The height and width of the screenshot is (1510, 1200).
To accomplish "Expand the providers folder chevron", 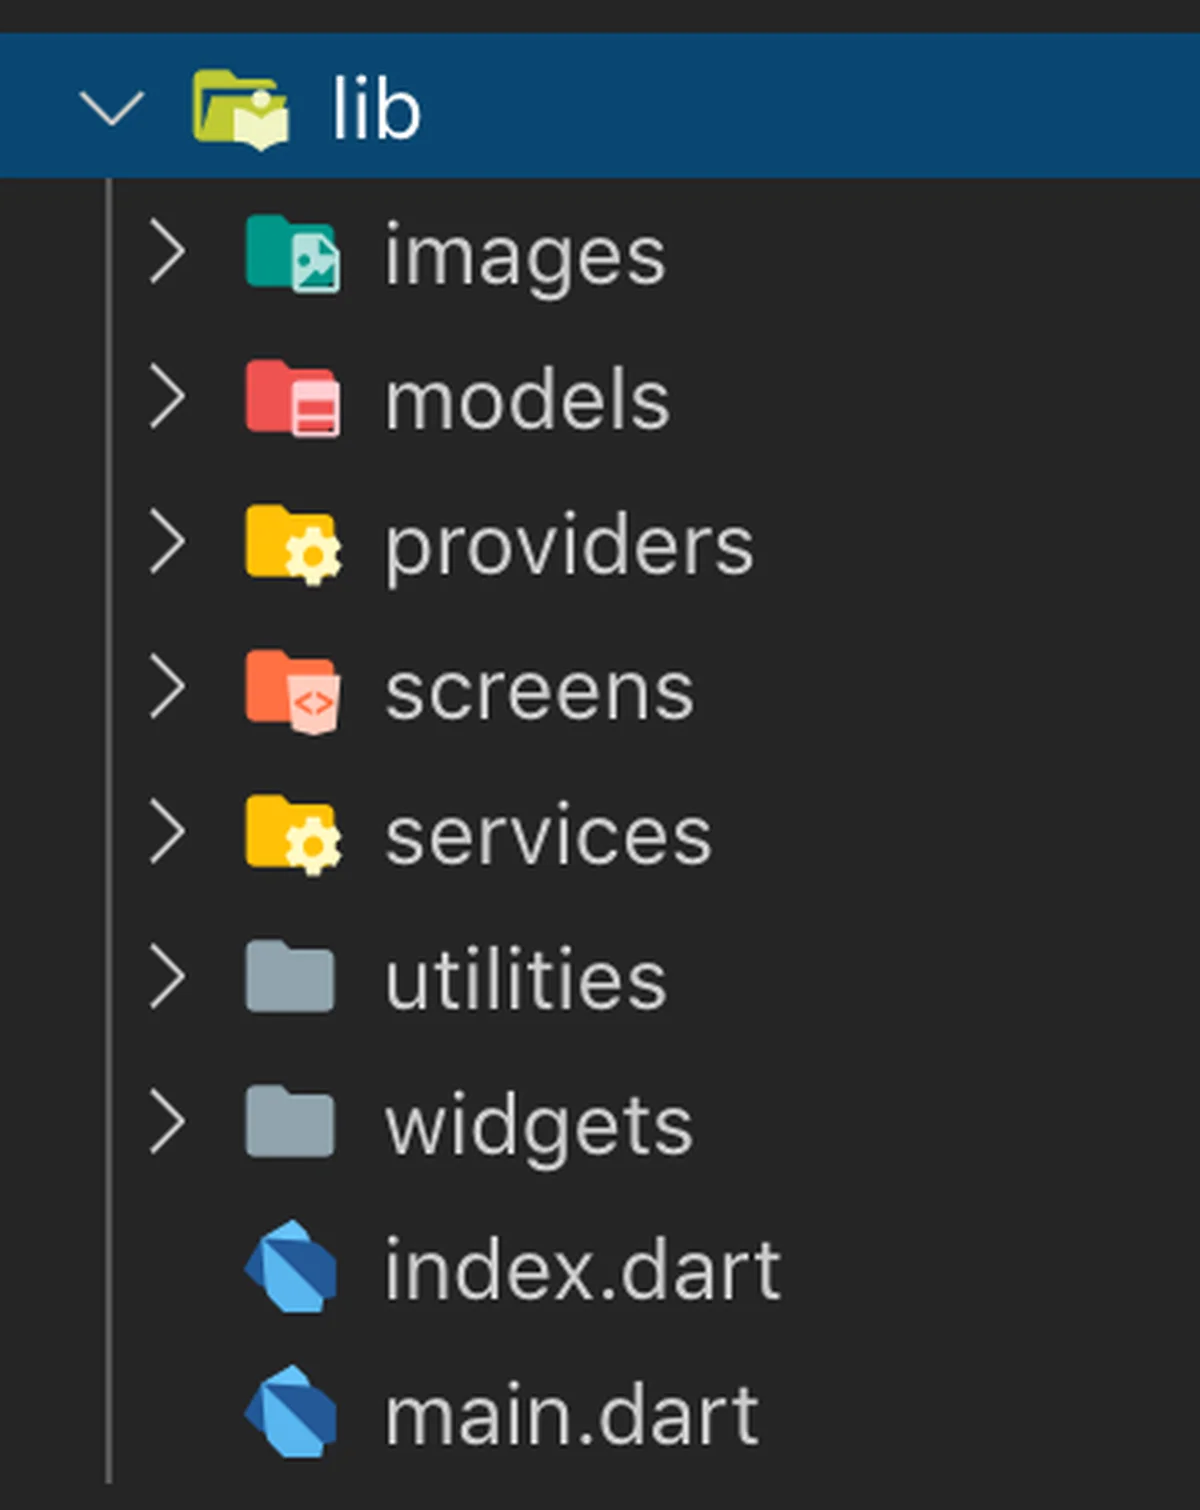I will pos(167,543).
